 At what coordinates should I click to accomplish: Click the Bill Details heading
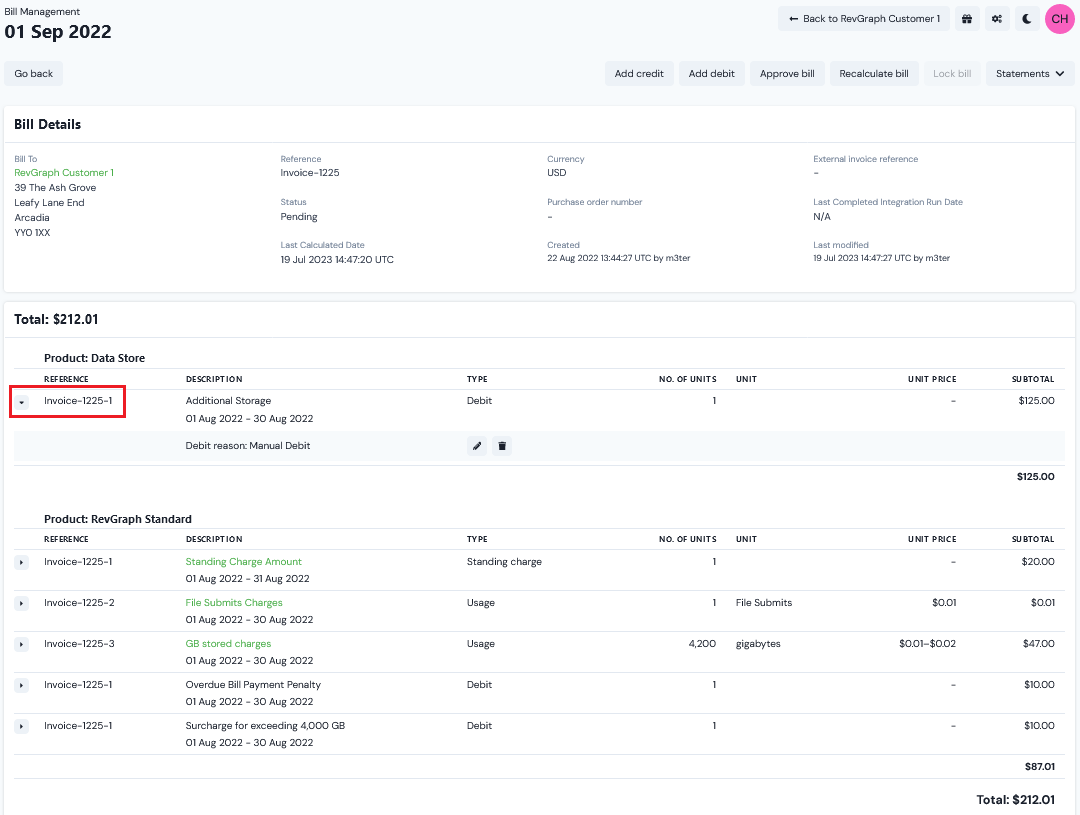[48, 125]
